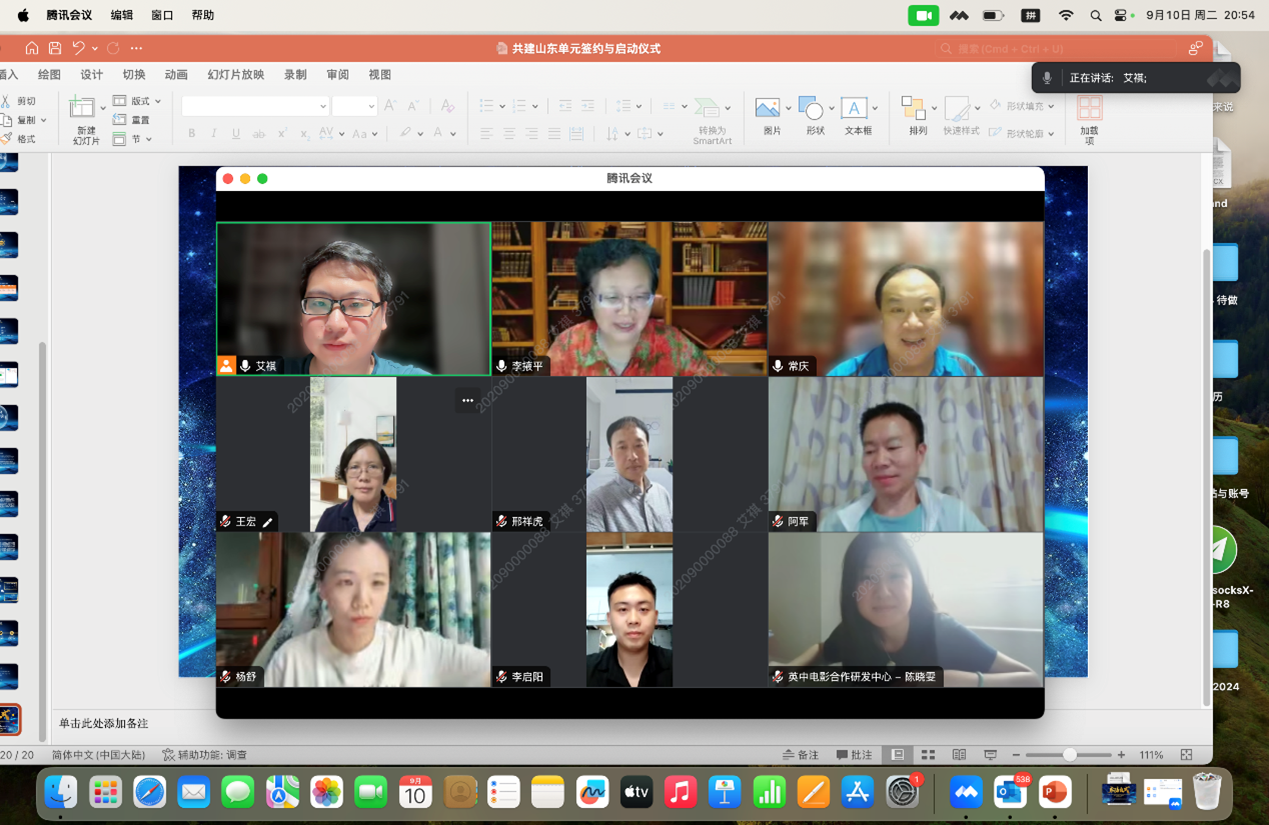This screenshot has height=825, width=1269.
Task: Toggle the 备注 notes pane
Action: [x=801, y=755]
